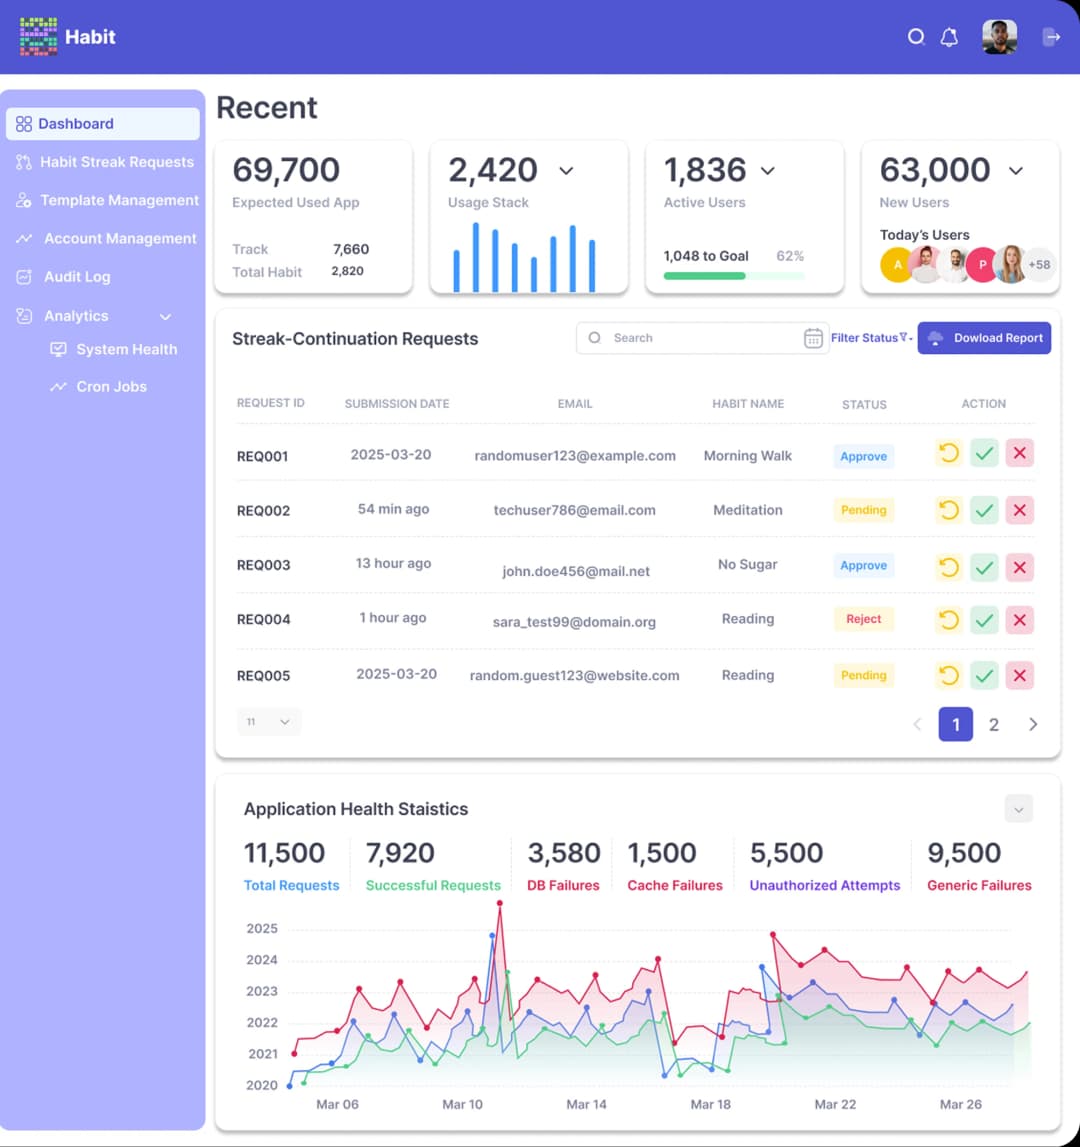
Task: Select Audit Log from sidebar
Action: point(77,277)
